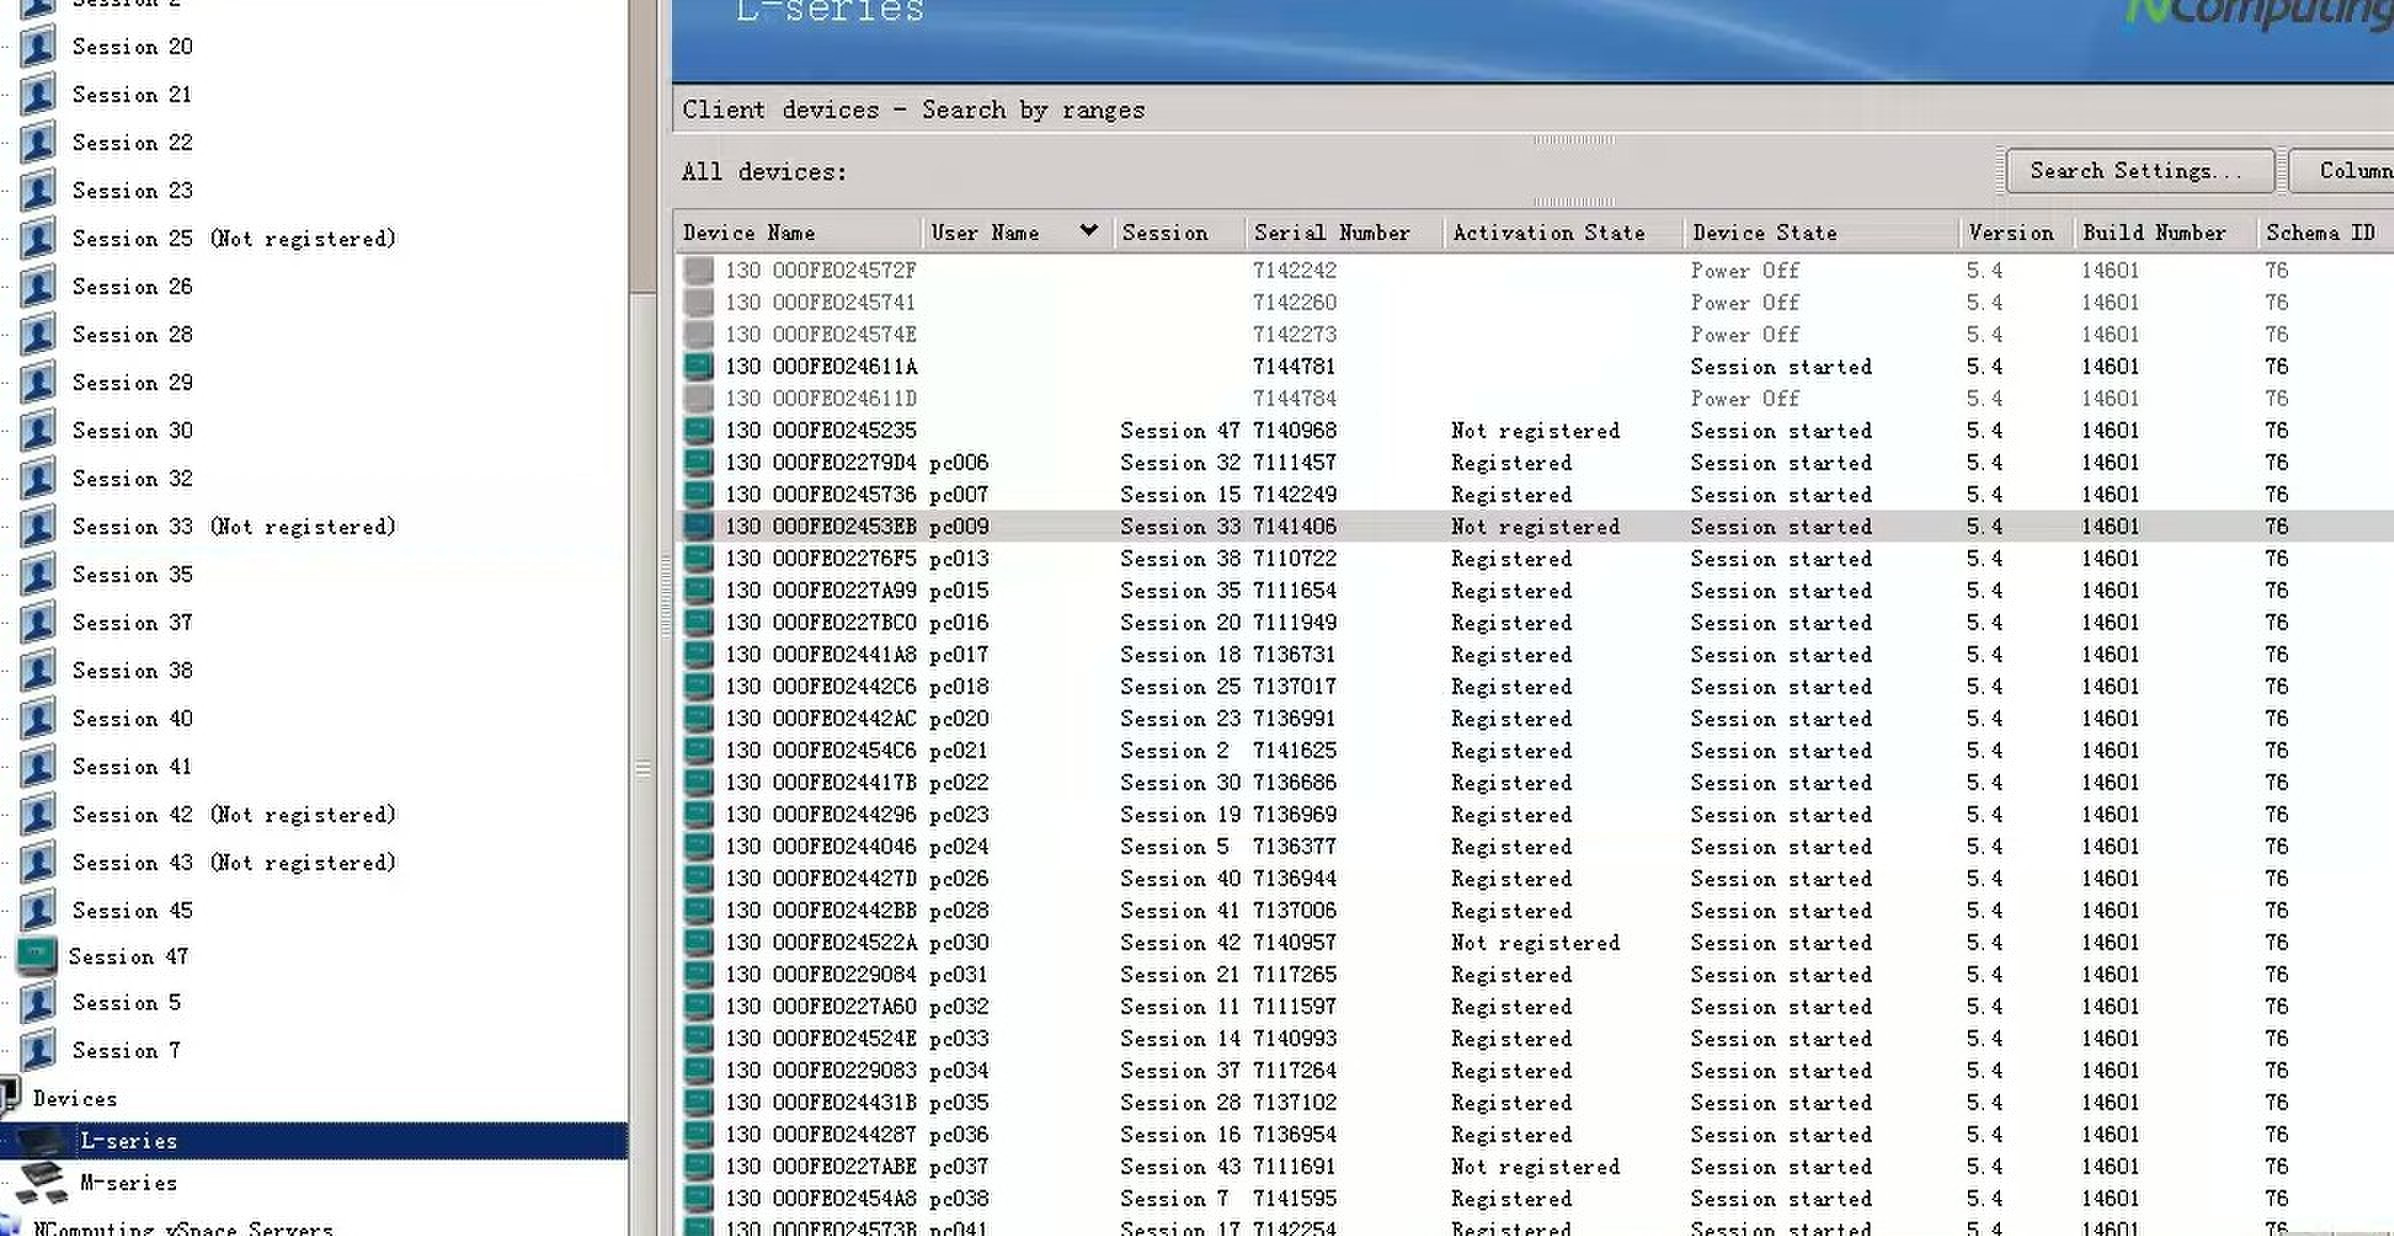Click the user icon beside Session 45
The width and height of the screenshot is (2394, 1236).
click(x=38, y=911)
